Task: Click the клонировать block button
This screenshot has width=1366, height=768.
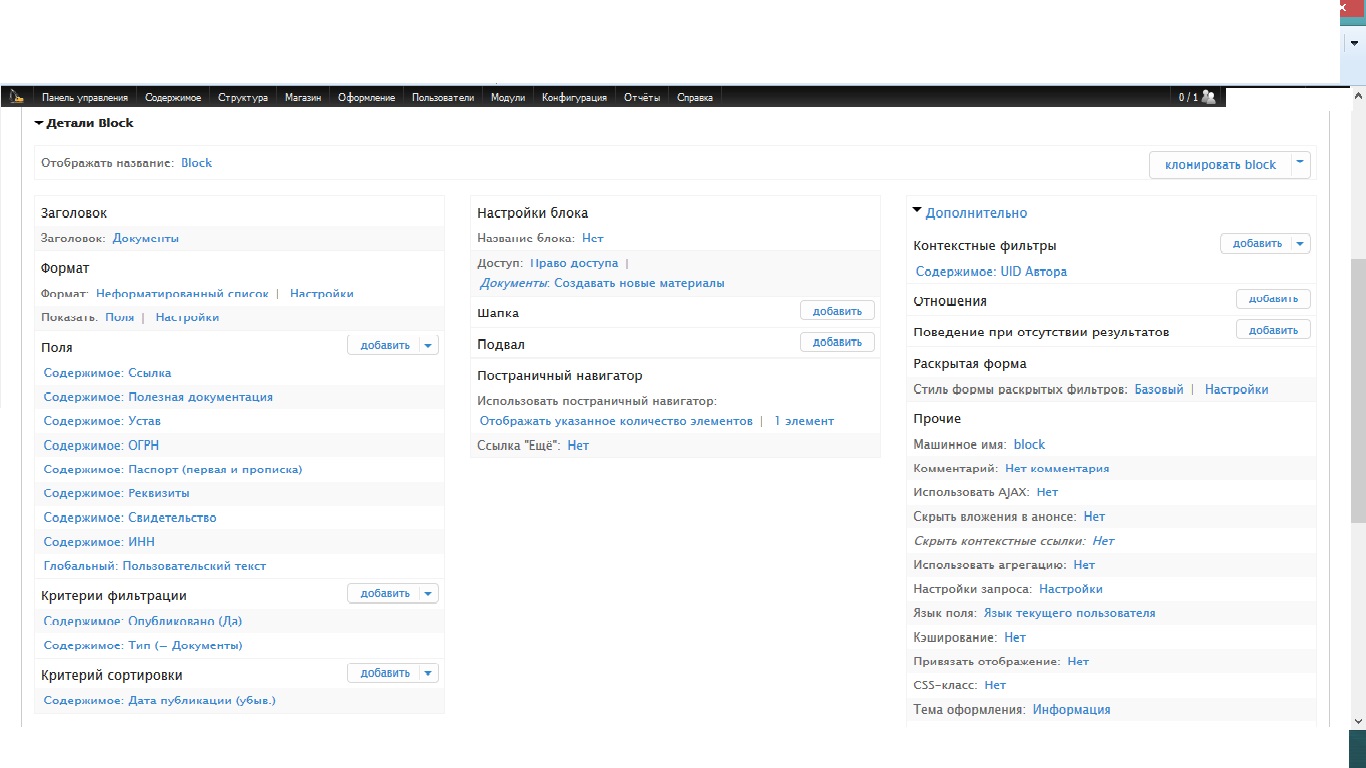Action: tap(1220, 165)
